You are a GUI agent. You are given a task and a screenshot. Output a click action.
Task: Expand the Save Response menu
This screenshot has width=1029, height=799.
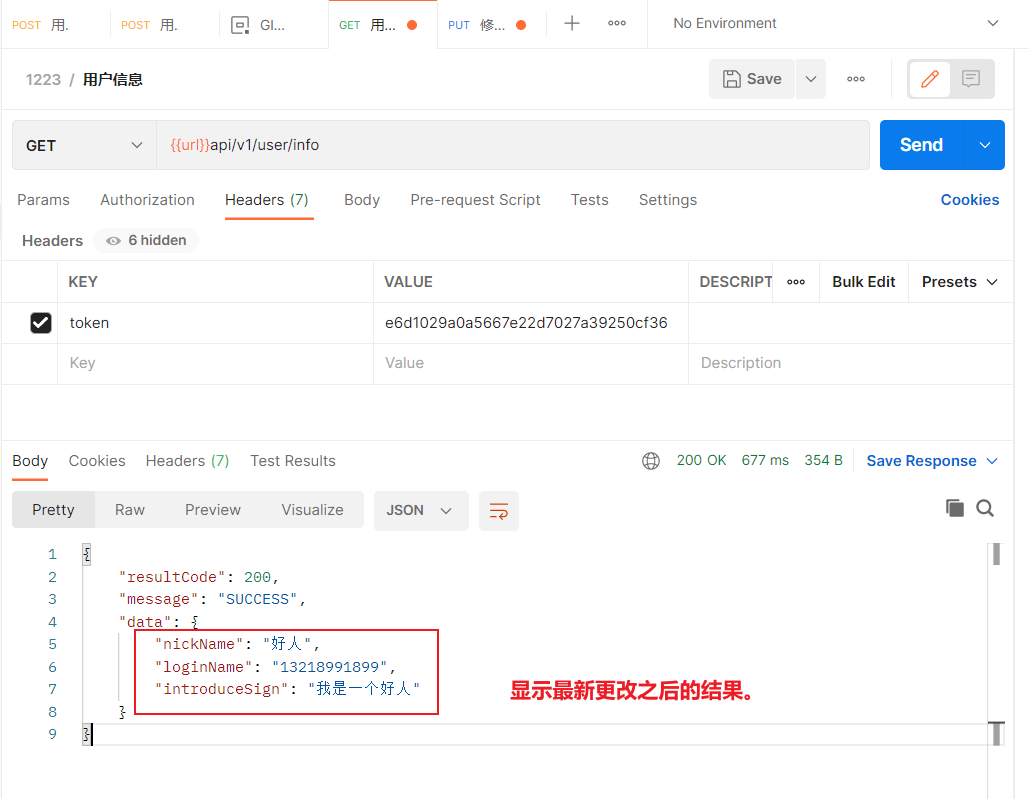(x=932, y=461)
